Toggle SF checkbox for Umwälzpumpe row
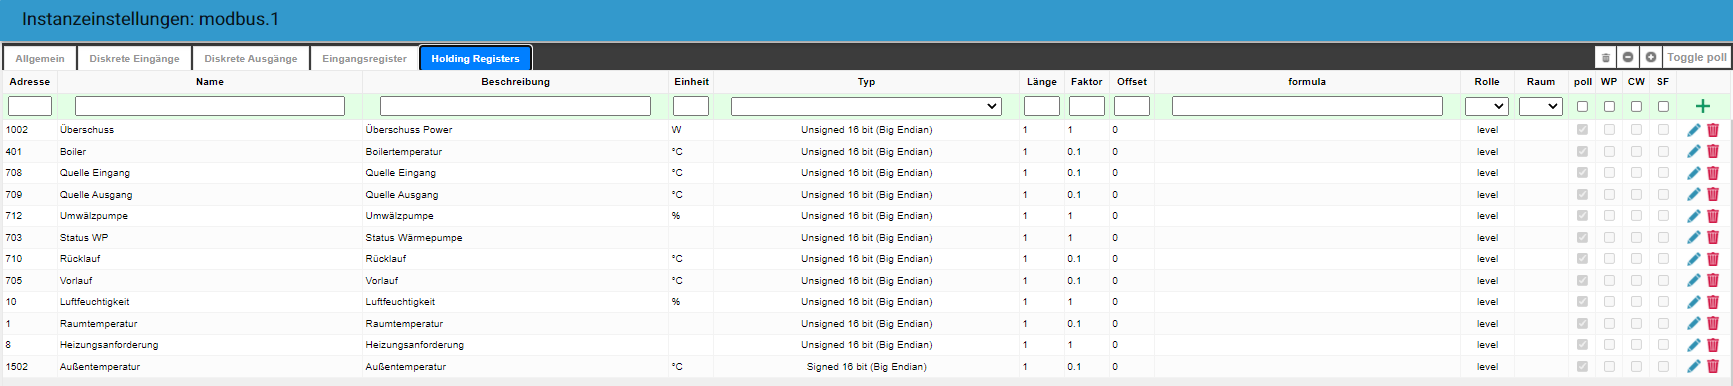The height and width of the screenshot is (386, 1733). click(1663, 215)
